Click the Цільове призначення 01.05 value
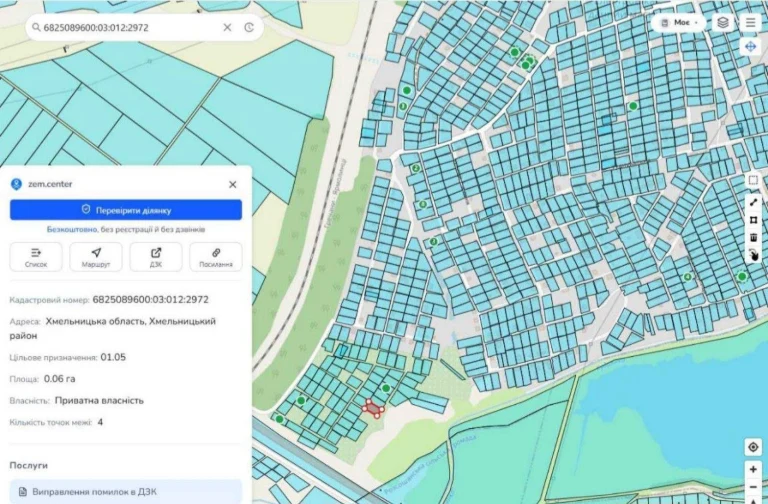This screenshot has height=504, width=768. coord(113,357)
